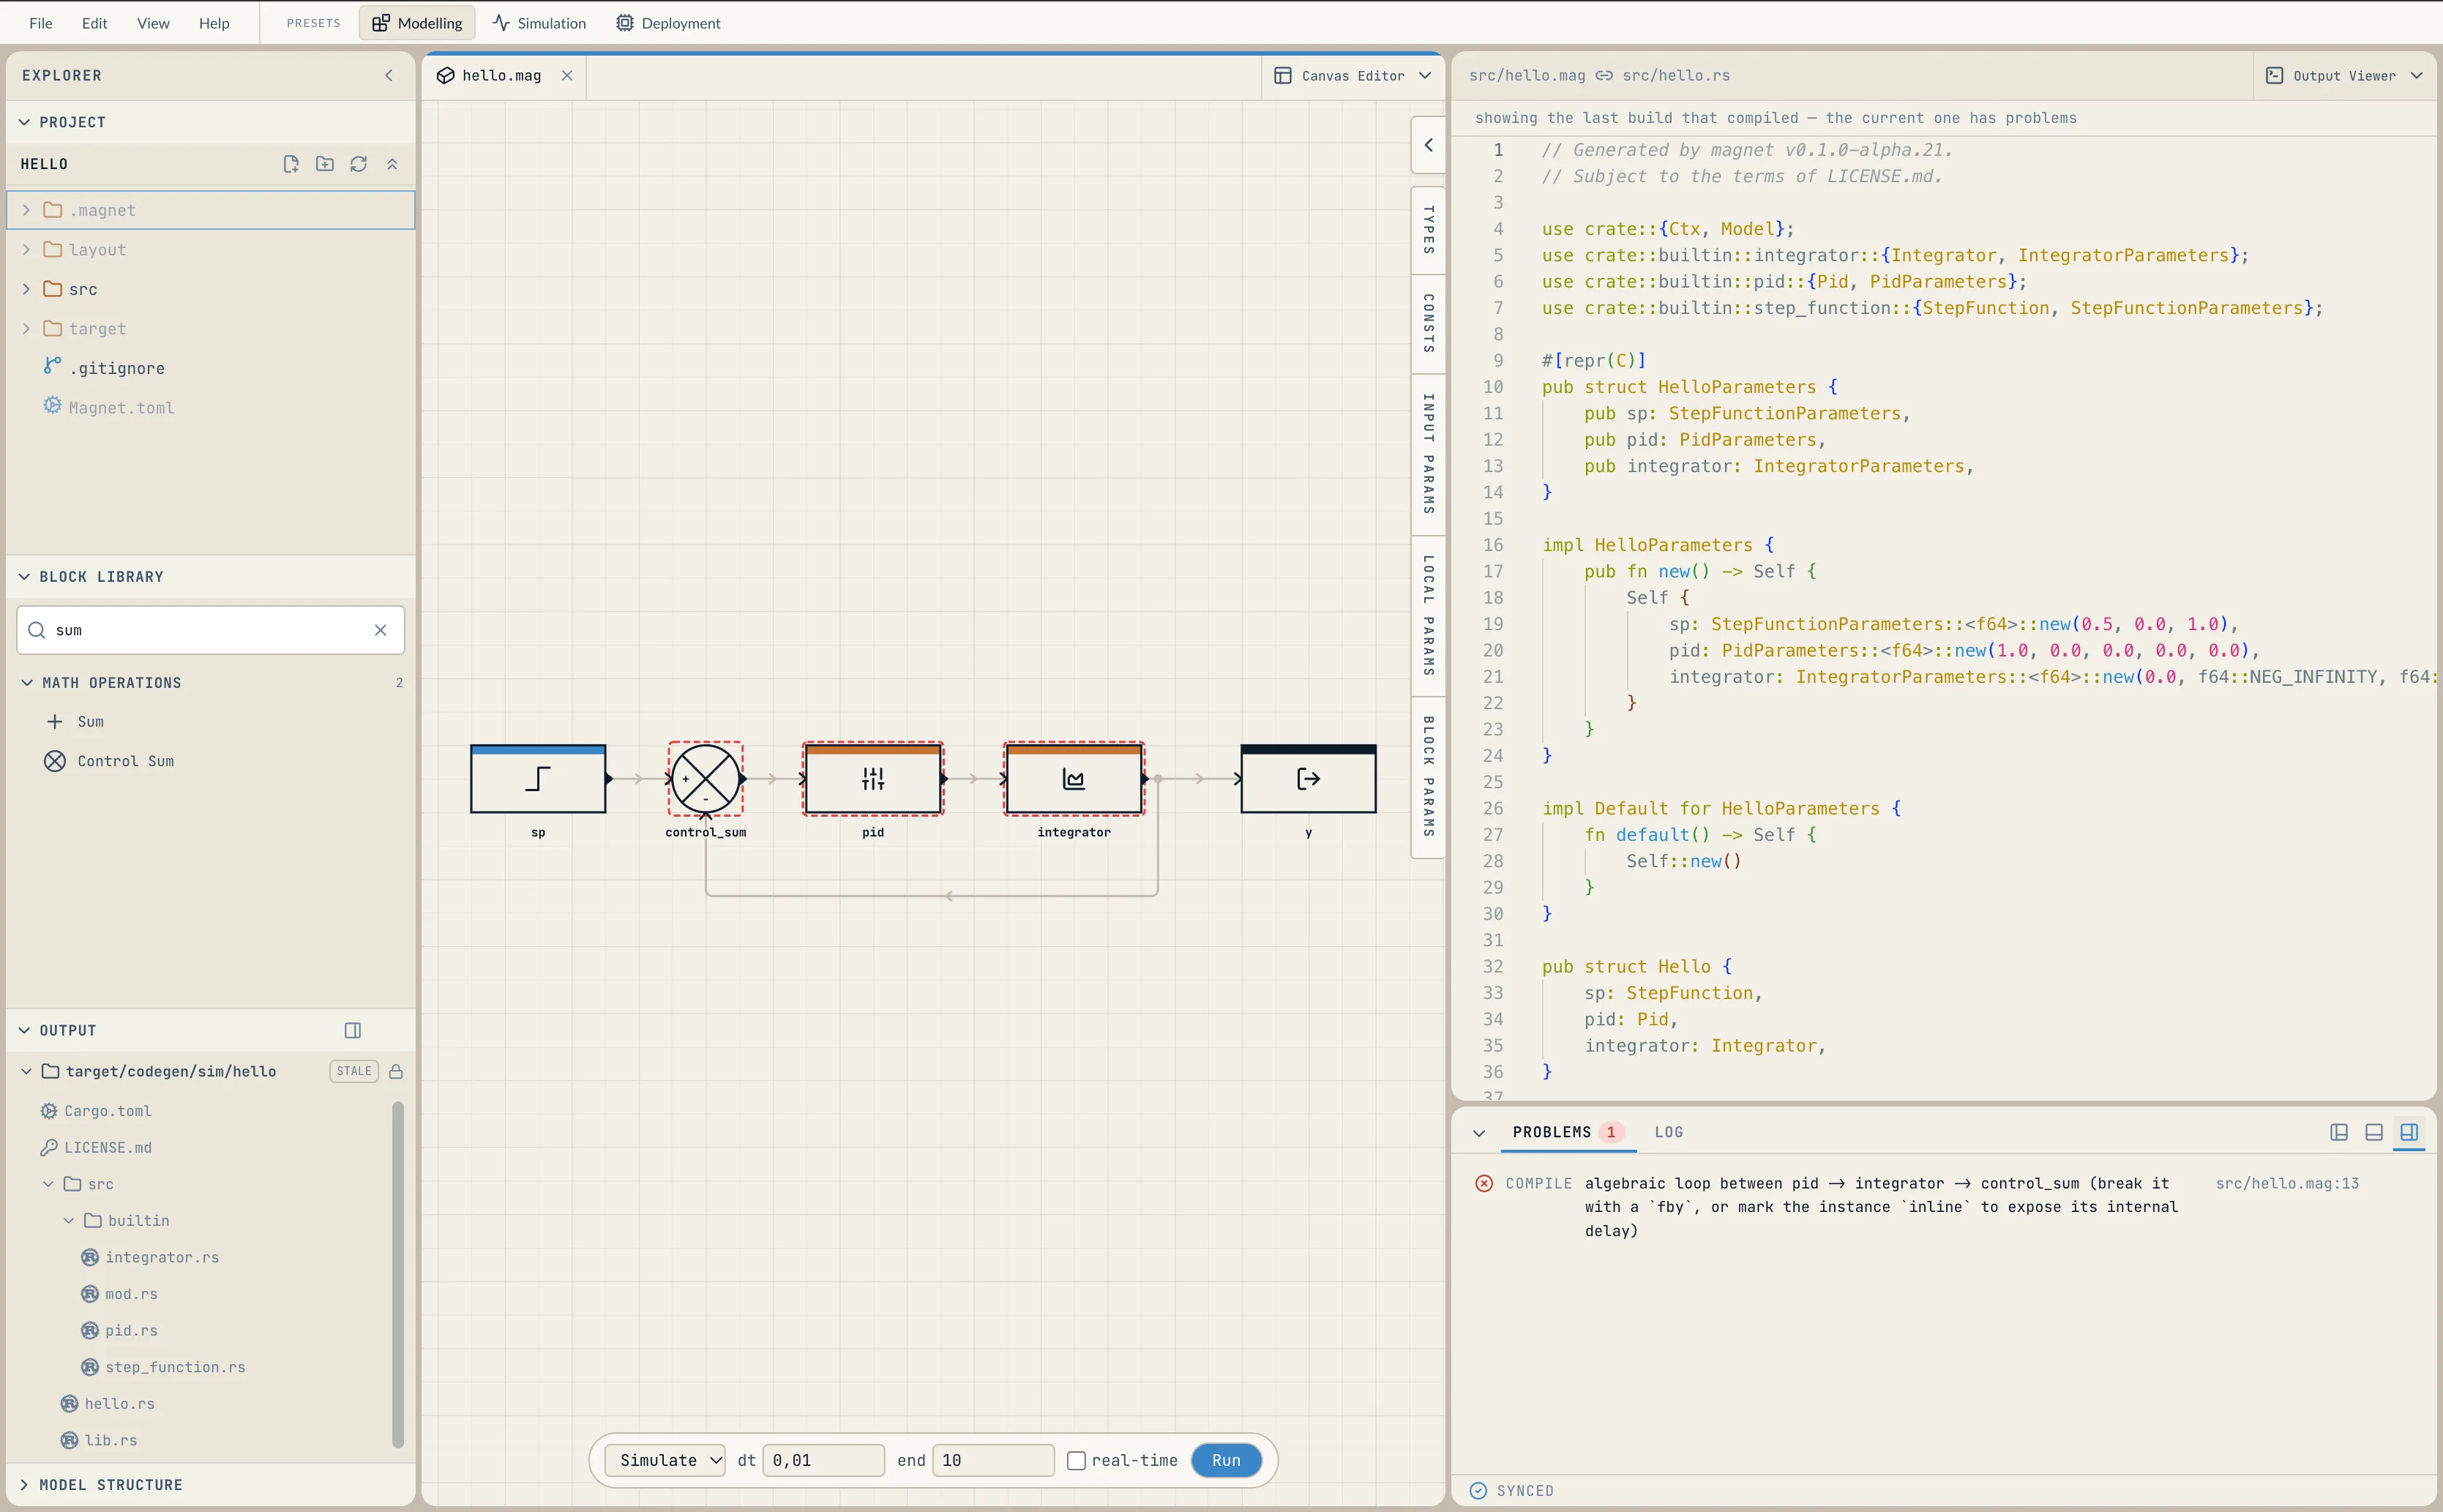Open the File menu

41,23
